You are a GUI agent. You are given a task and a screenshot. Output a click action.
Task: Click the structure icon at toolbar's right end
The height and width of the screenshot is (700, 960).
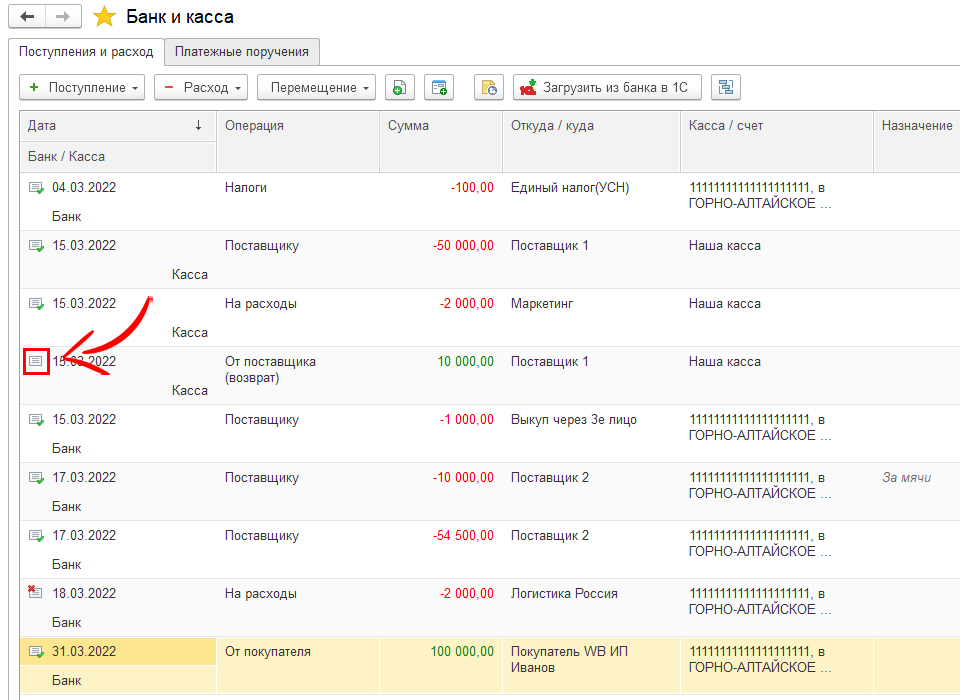point(725,88)
